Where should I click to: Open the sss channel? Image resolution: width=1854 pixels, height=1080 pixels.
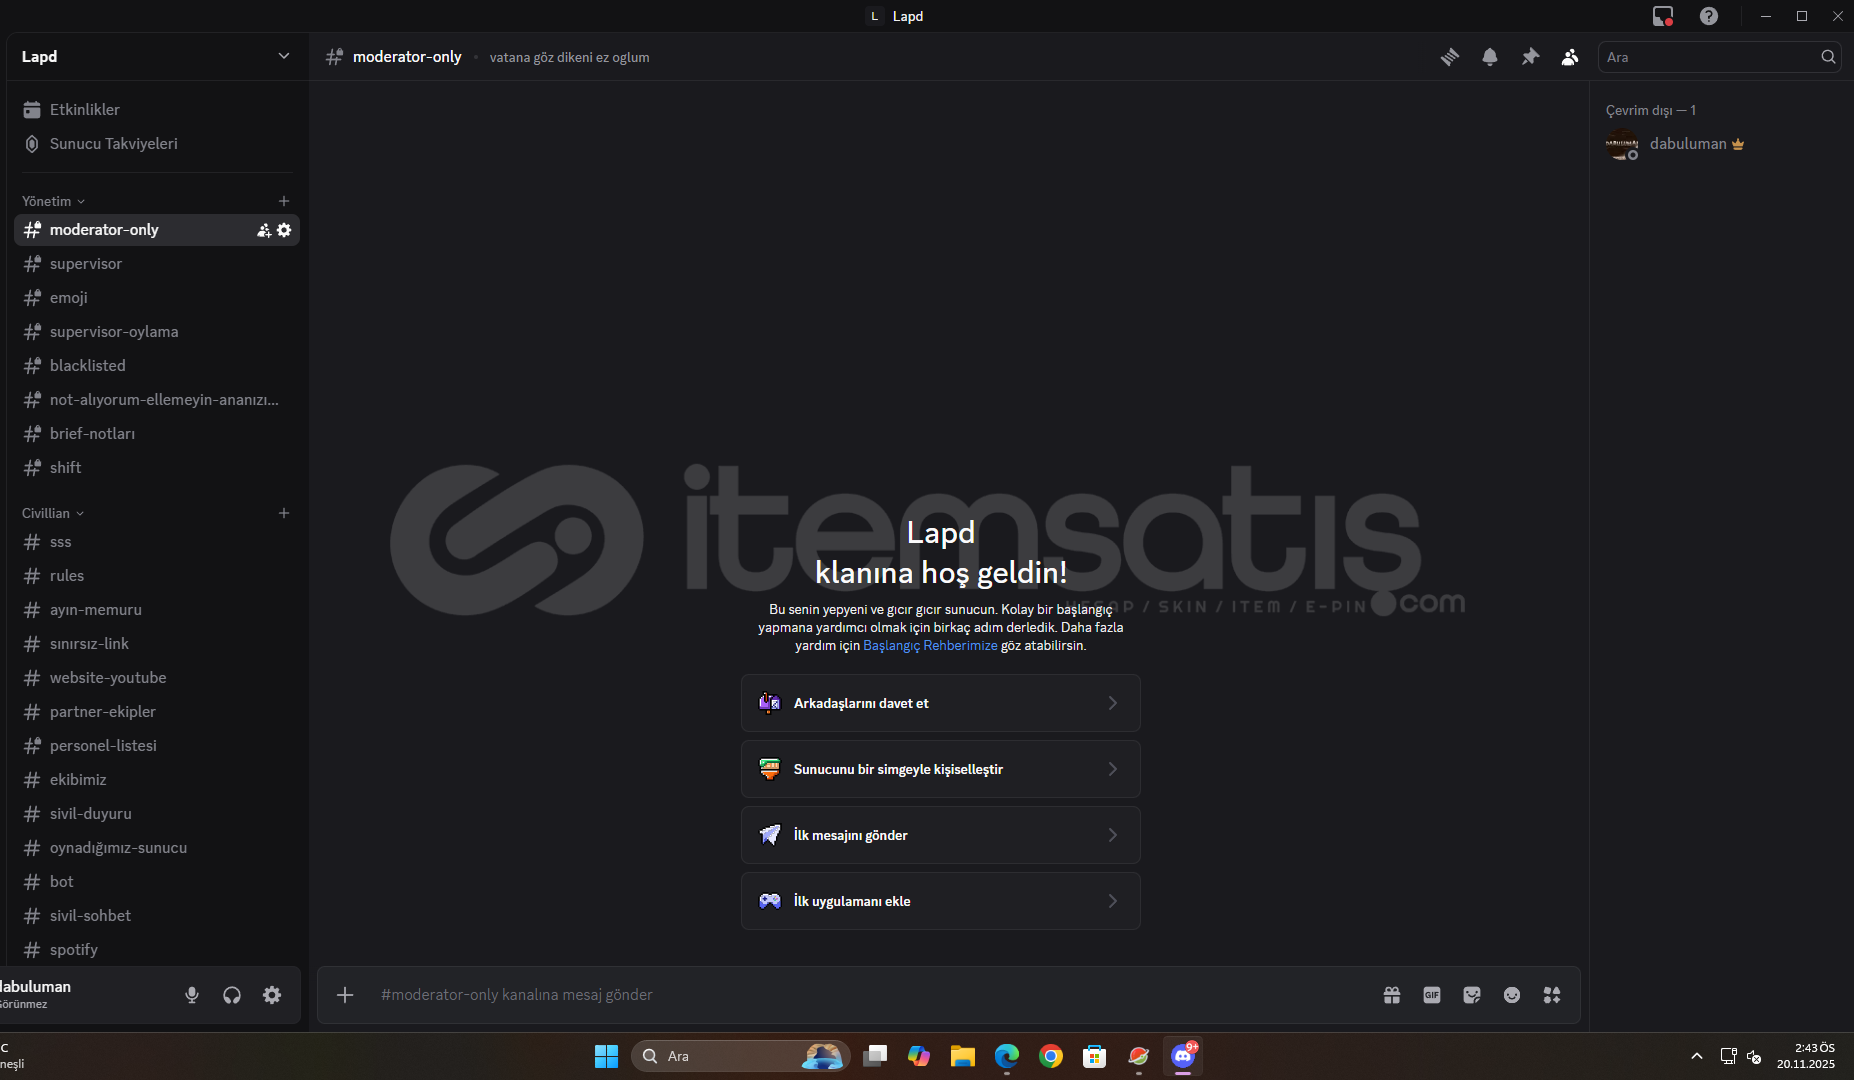pyautogui.click(x=157, y=542)
